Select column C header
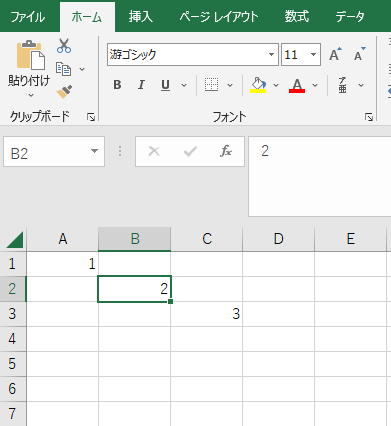Viewport: 391px width, 426px height. click(207, 239)
